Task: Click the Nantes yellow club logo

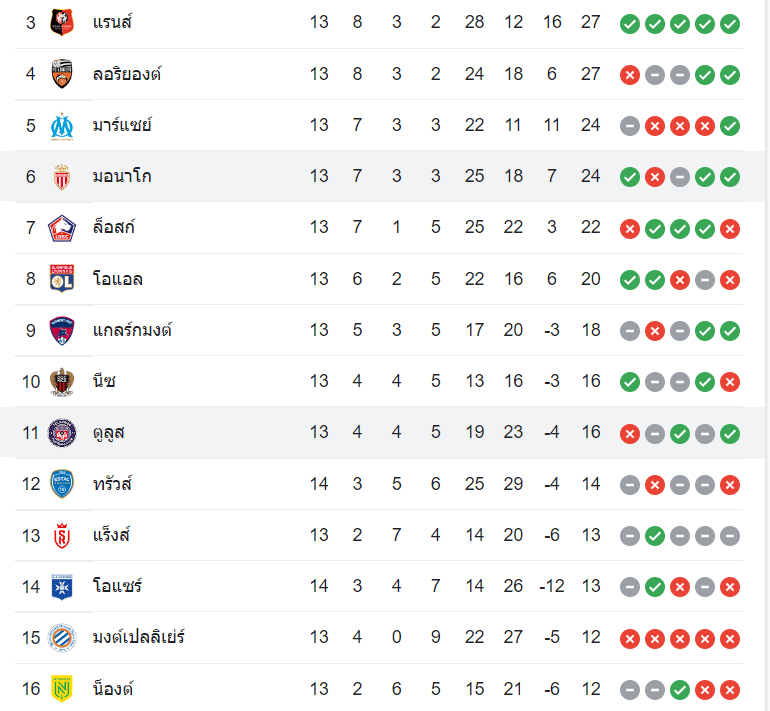Action: [63, 688]
